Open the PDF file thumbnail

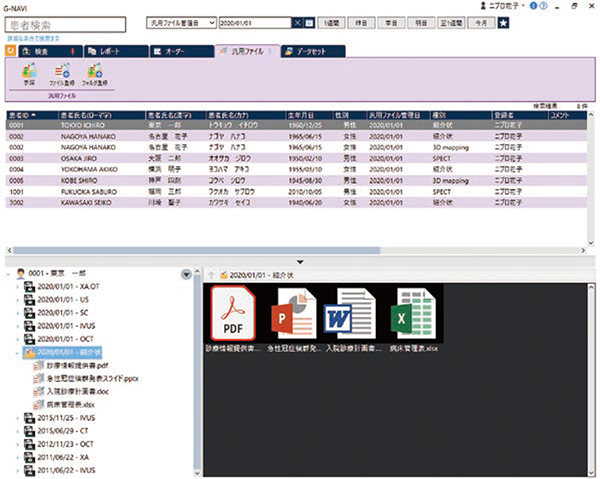[233, 314]
